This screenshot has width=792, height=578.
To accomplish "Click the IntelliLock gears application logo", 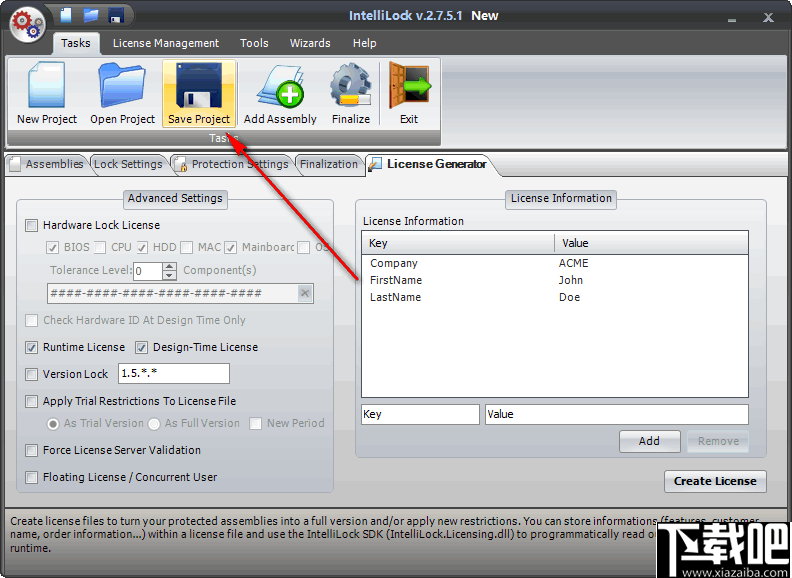I will point(26,24).
